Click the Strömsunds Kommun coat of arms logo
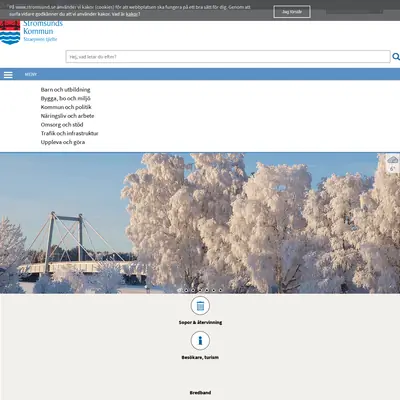The width and height of the screenshot is (400, 400). click(10, 32)
